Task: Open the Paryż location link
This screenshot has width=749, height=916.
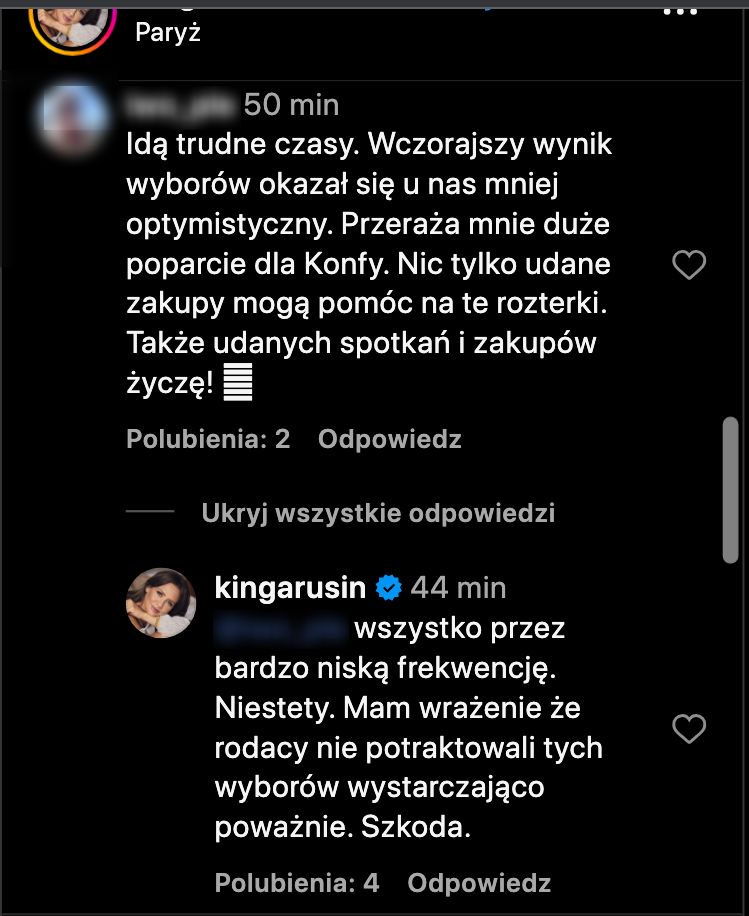Action: click(168, 32)
